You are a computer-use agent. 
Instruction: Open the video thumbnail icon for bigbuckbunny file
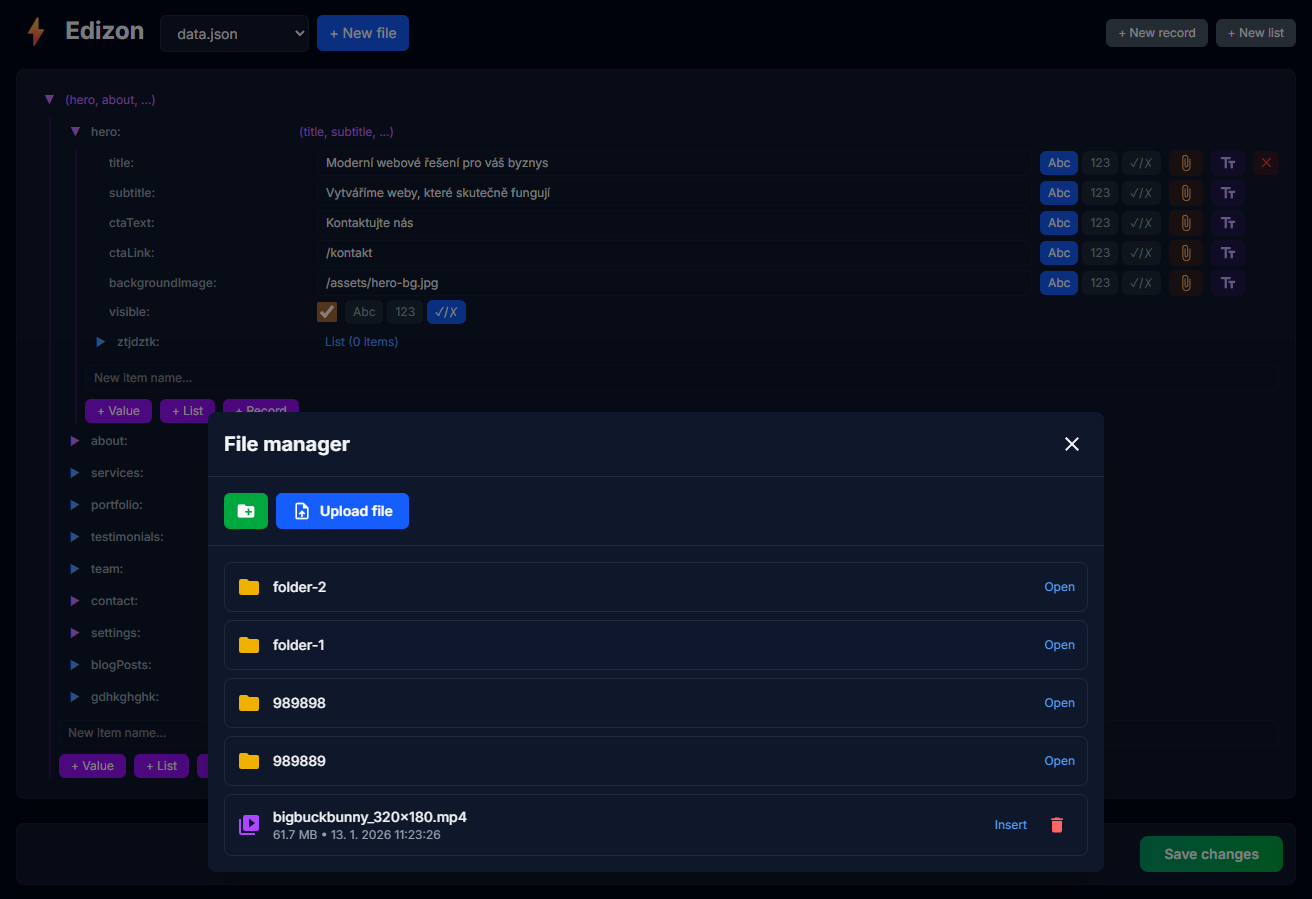pyautogui.click(x=248, y=824)
